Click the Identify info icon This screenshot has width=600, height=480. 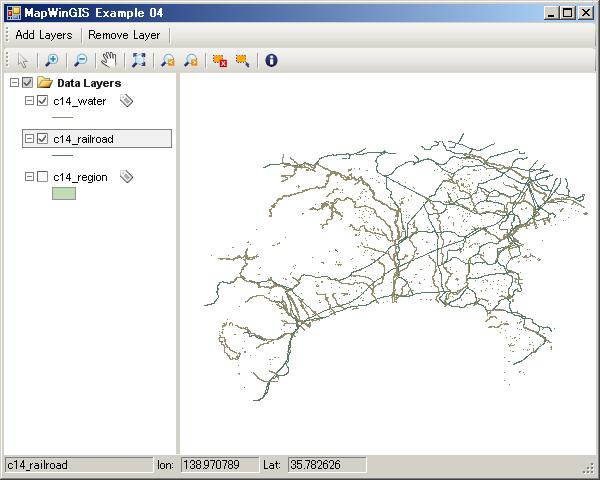[271, 60]
